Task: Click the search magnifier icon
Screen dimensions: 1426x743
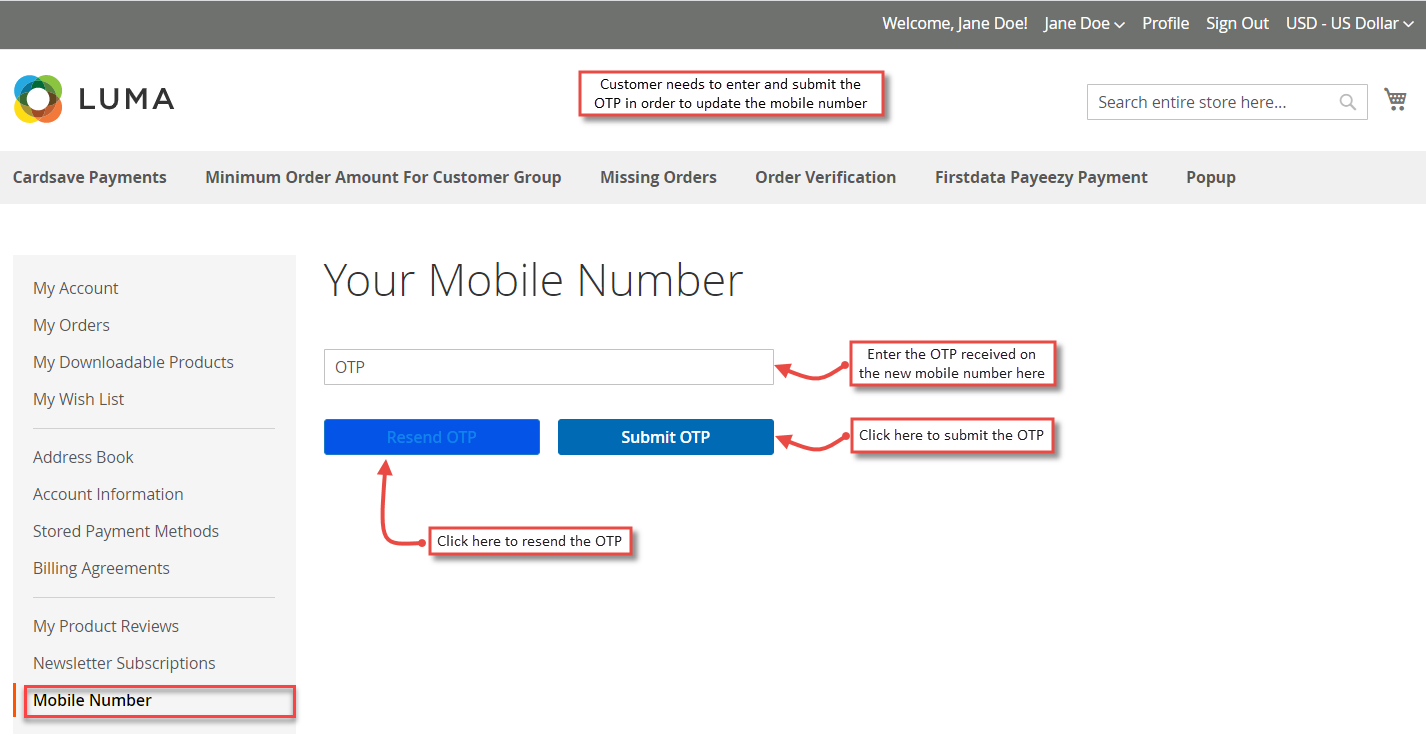Action: point(1347,101)
